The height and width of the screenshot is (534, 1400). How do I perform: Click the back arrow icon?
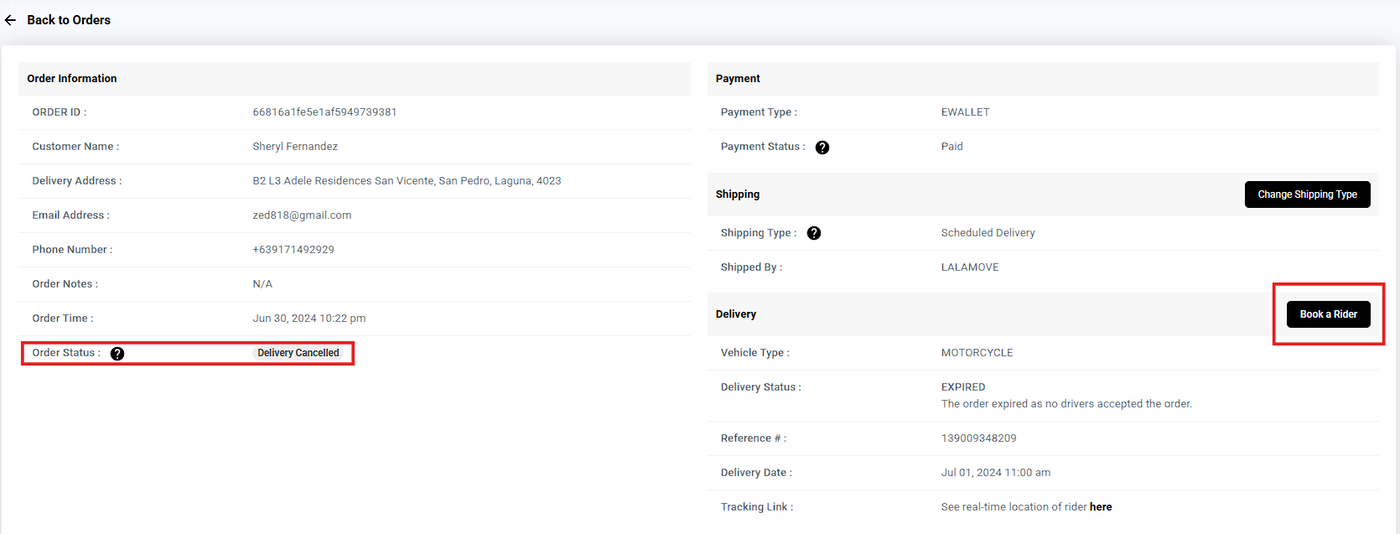(x=10, y=20)
